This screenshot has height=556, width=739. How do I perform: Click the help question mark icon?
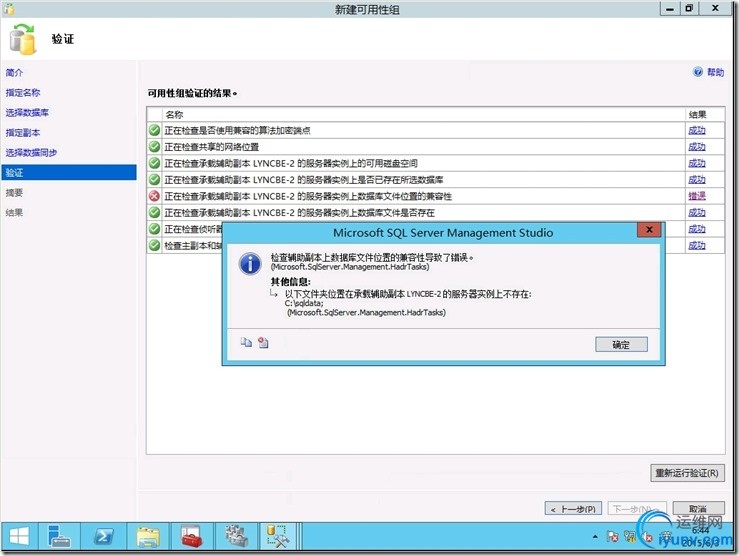coord(698,72)
